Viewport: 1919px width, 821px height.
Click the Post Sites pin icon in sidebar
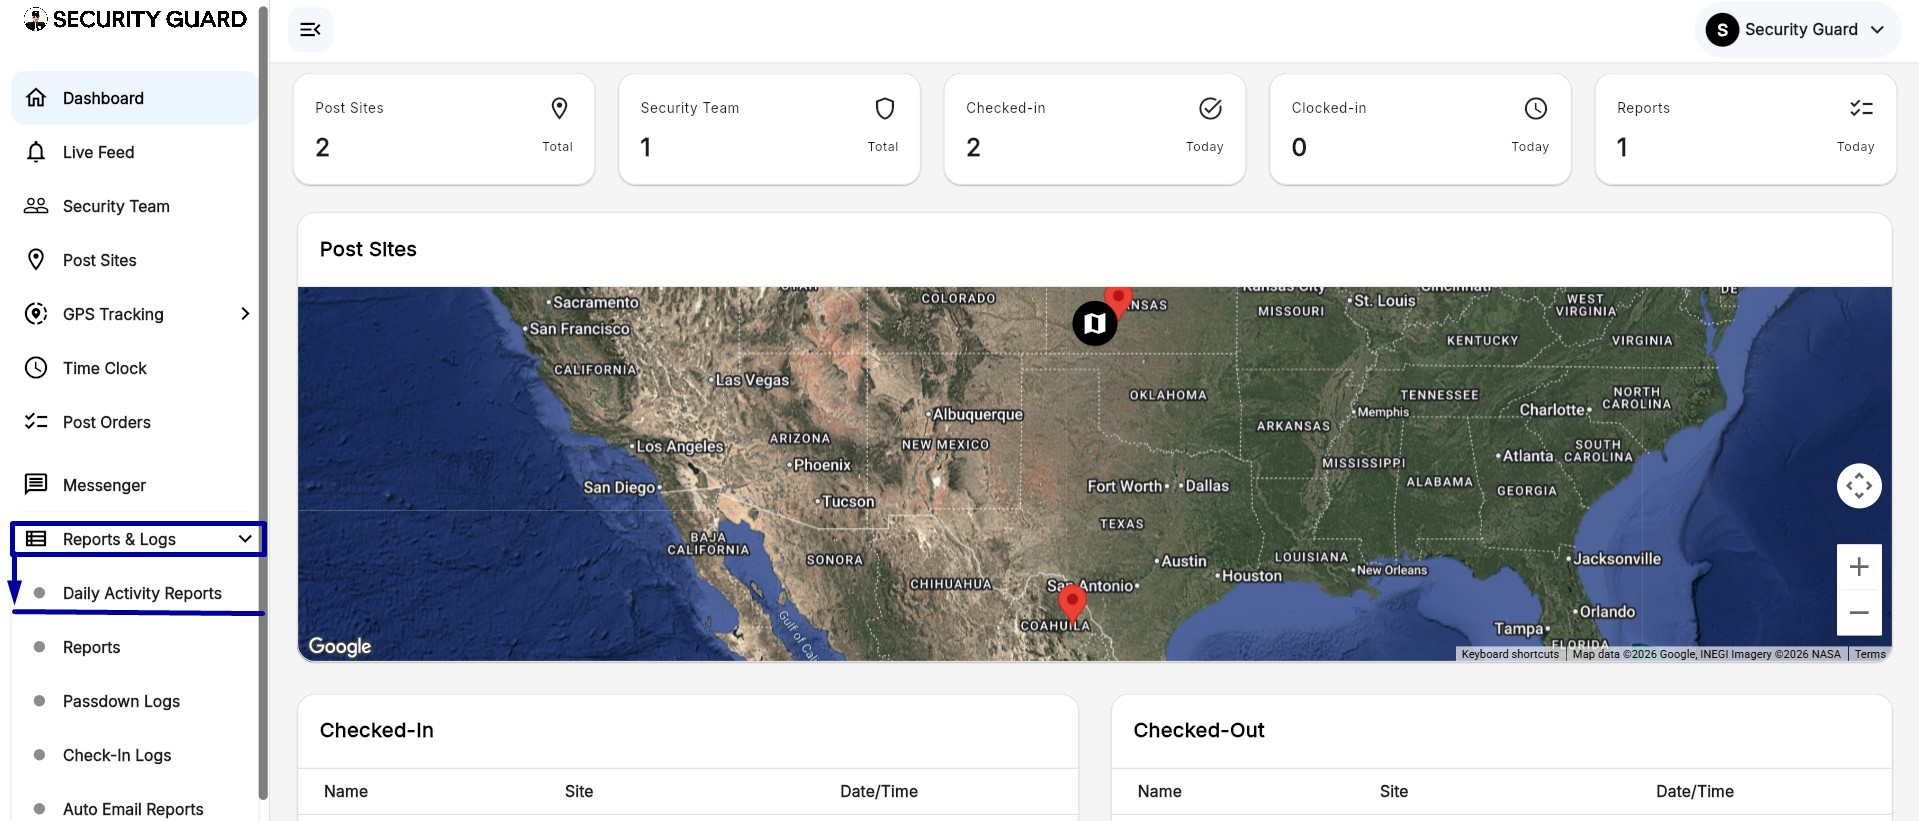coord(36,260)
